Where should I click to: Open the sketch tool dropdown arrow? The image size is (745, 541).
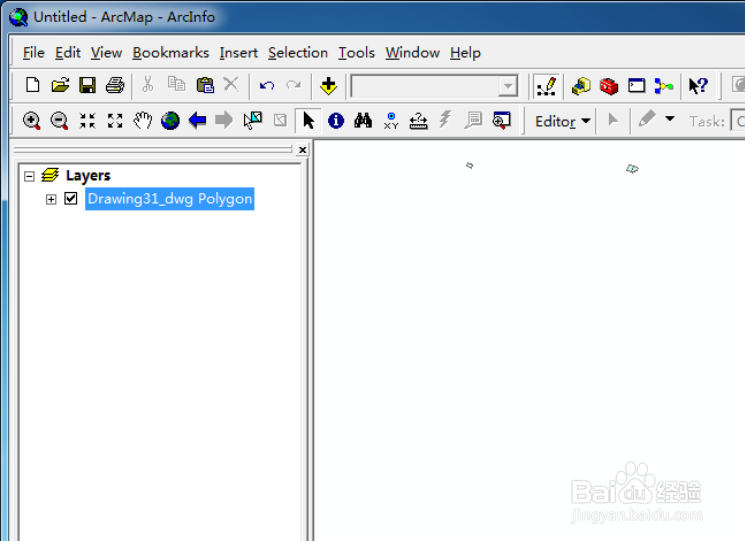tap(669, 119)
